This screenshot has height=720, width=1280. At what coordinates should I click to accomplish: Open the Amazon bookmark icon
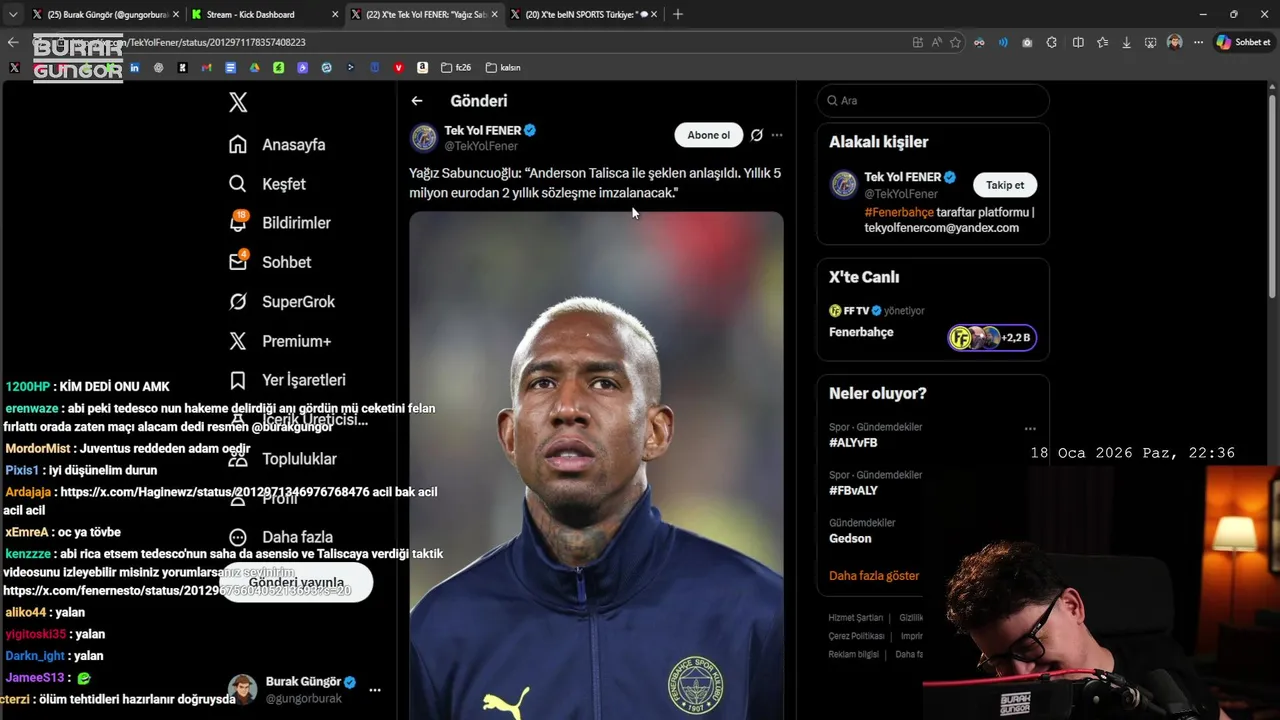[x=422, y=68]
